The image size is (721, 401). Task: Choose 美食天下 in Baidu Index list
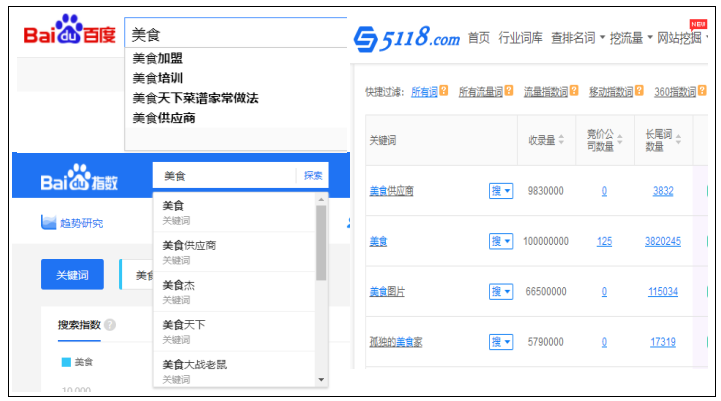tap(235, 332)
